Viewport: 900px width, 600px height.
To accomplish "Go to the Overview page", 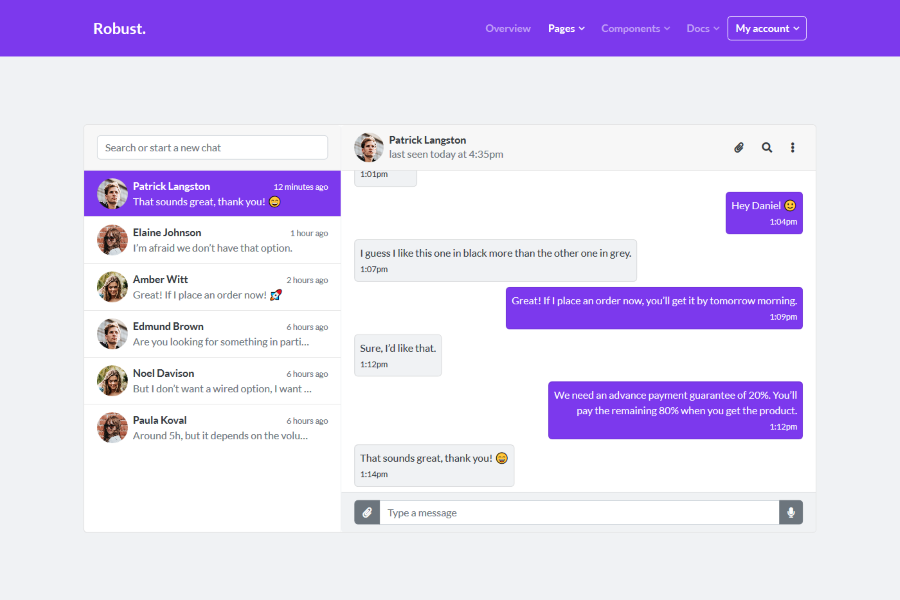I will coord(508,29).
